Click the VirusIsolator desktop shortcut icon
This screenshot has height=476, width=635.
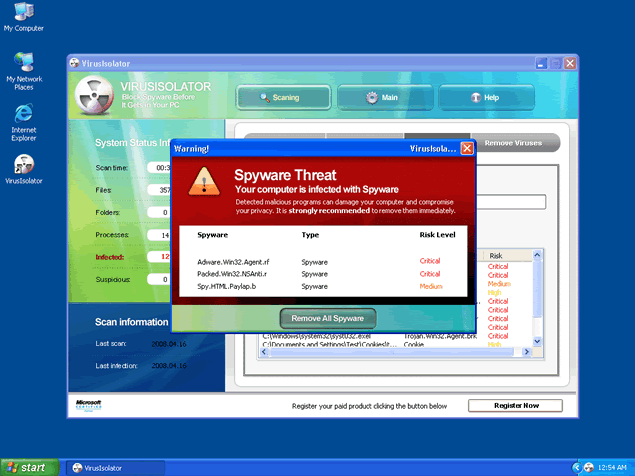pos(23,164)
